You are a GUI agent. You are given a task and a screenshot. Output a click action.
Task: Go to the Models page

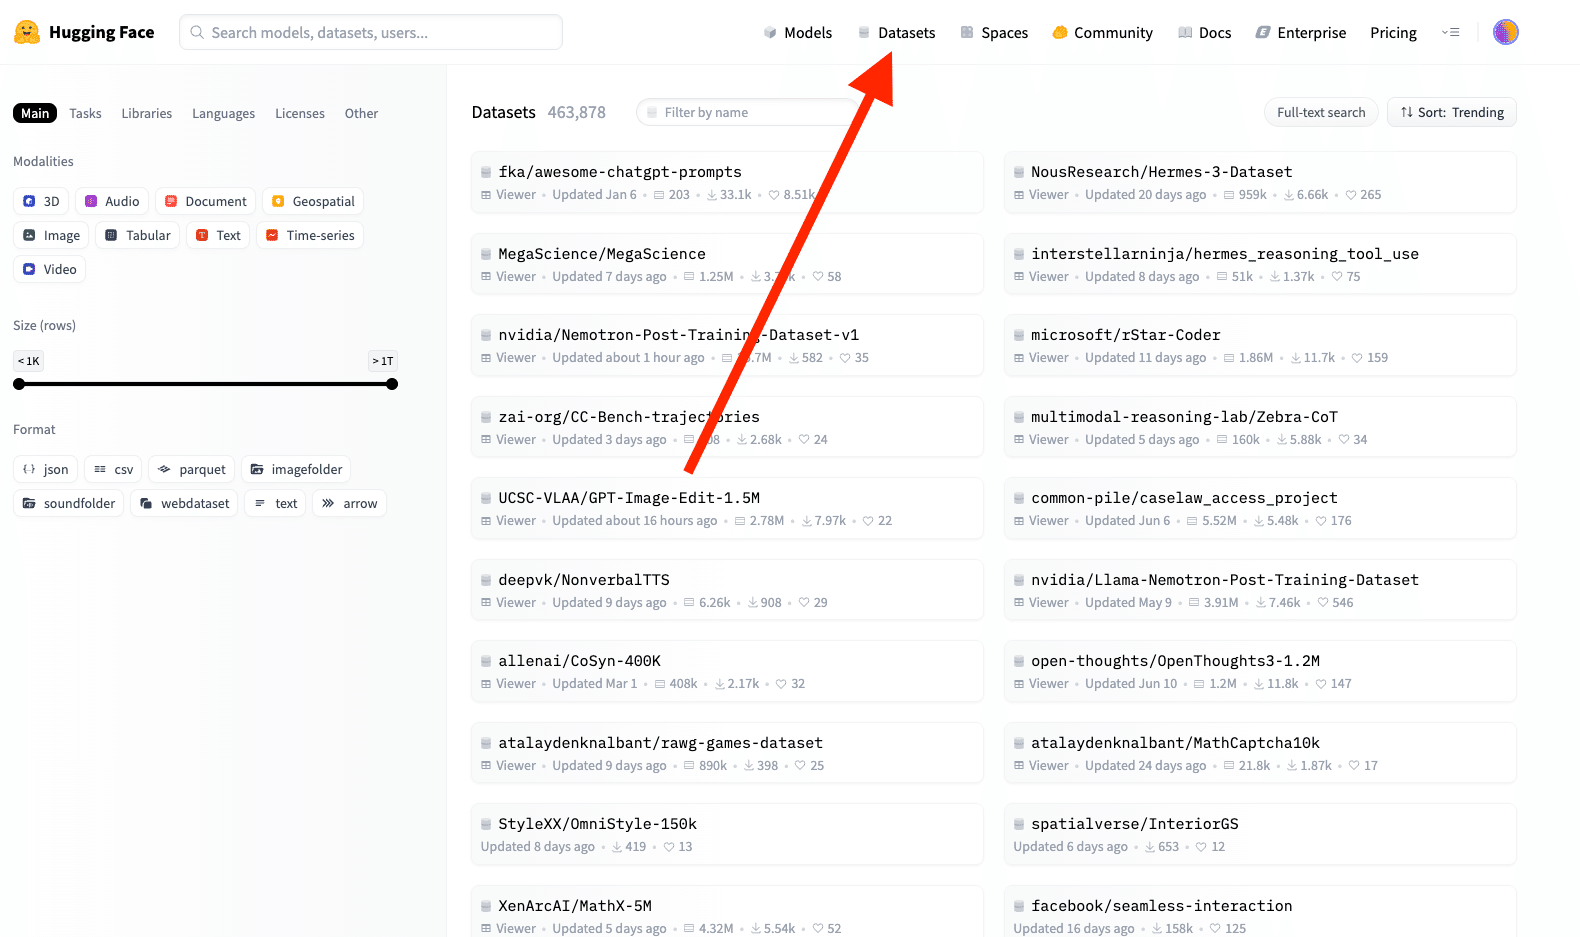pos(797,33)
